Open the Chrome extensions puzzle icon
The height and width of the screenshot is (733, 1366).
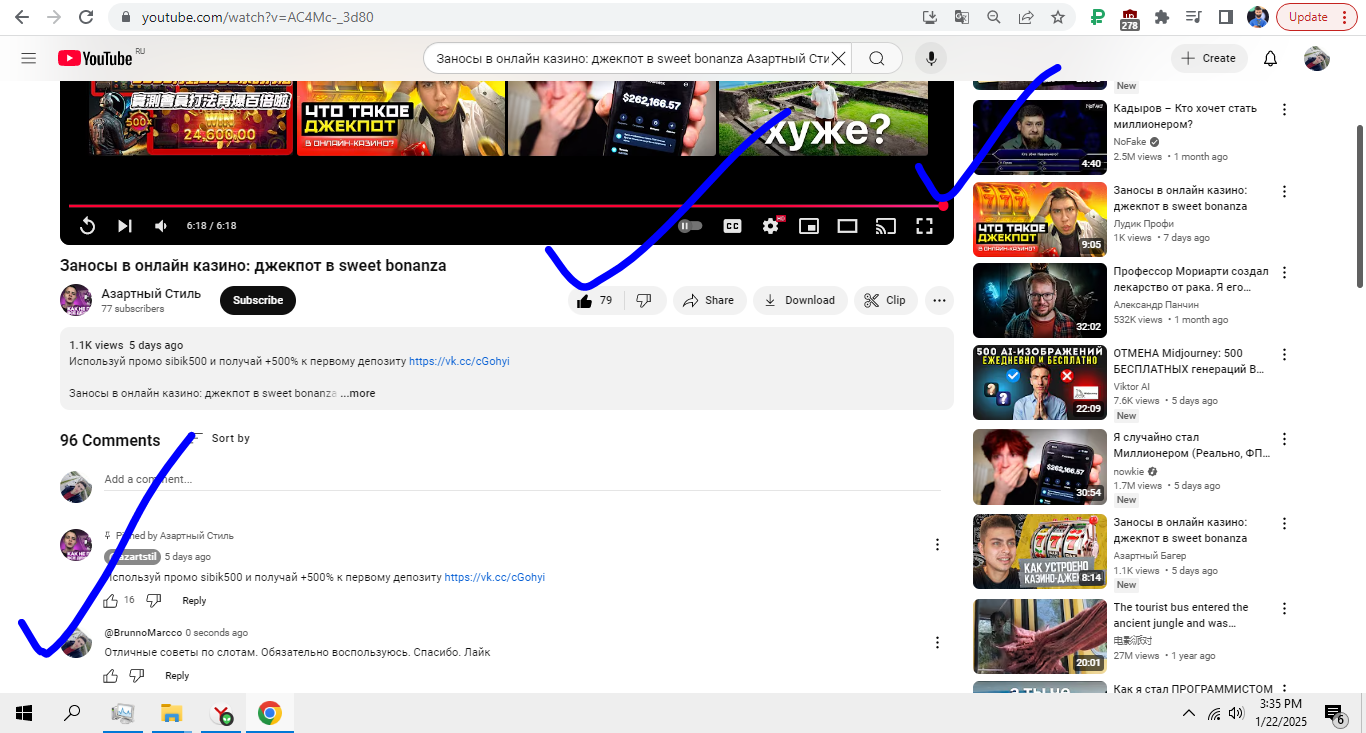(1161, 17)
